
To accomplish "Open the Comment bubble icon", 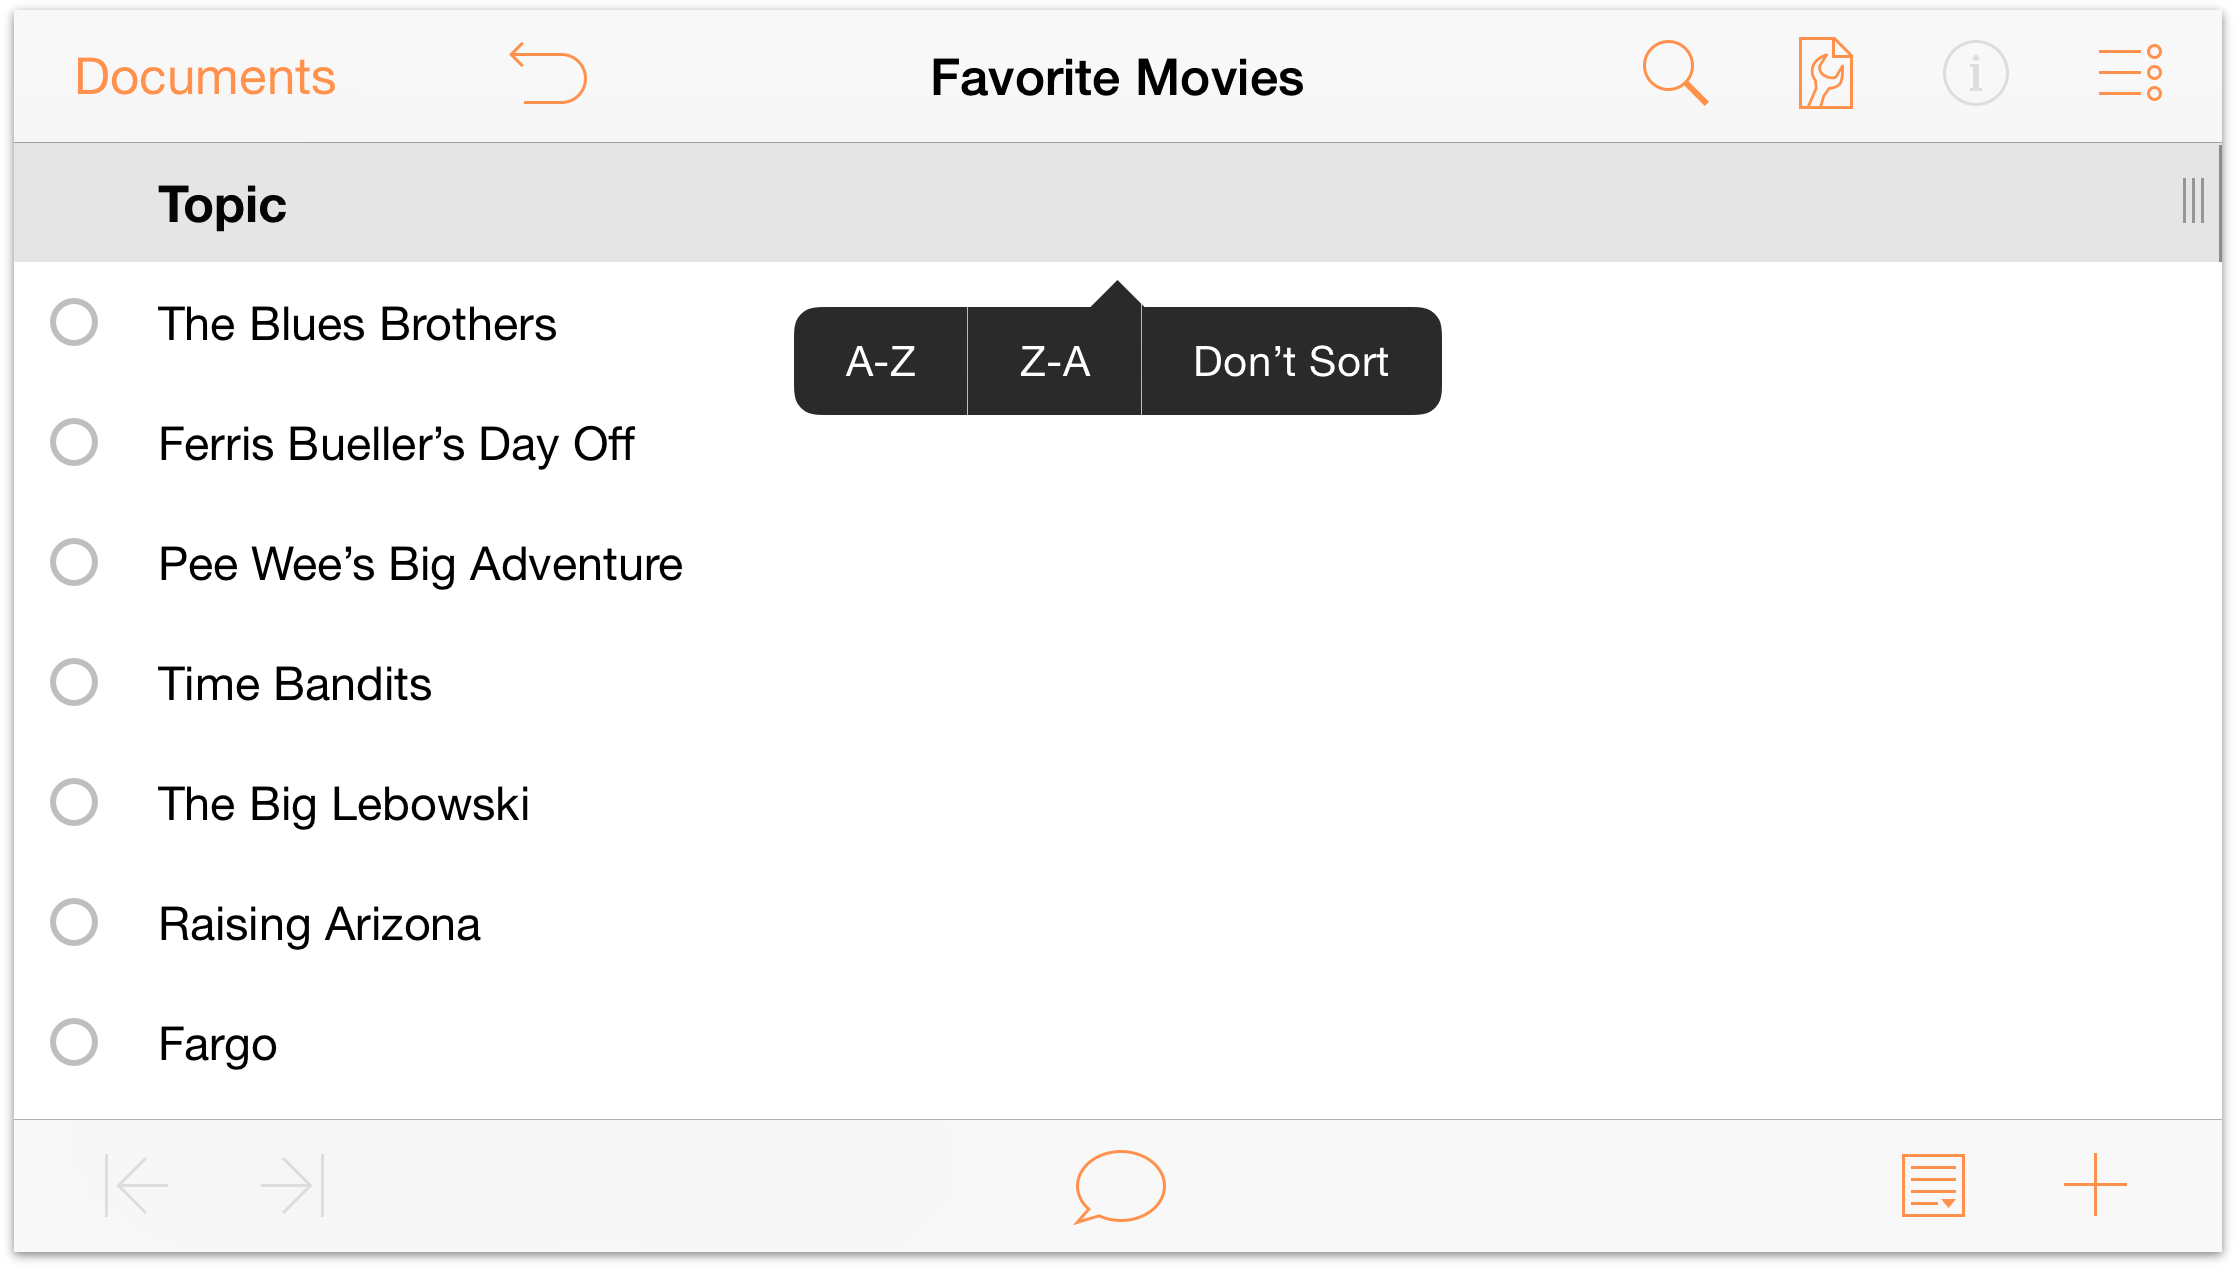I will coord(1118,1185).
